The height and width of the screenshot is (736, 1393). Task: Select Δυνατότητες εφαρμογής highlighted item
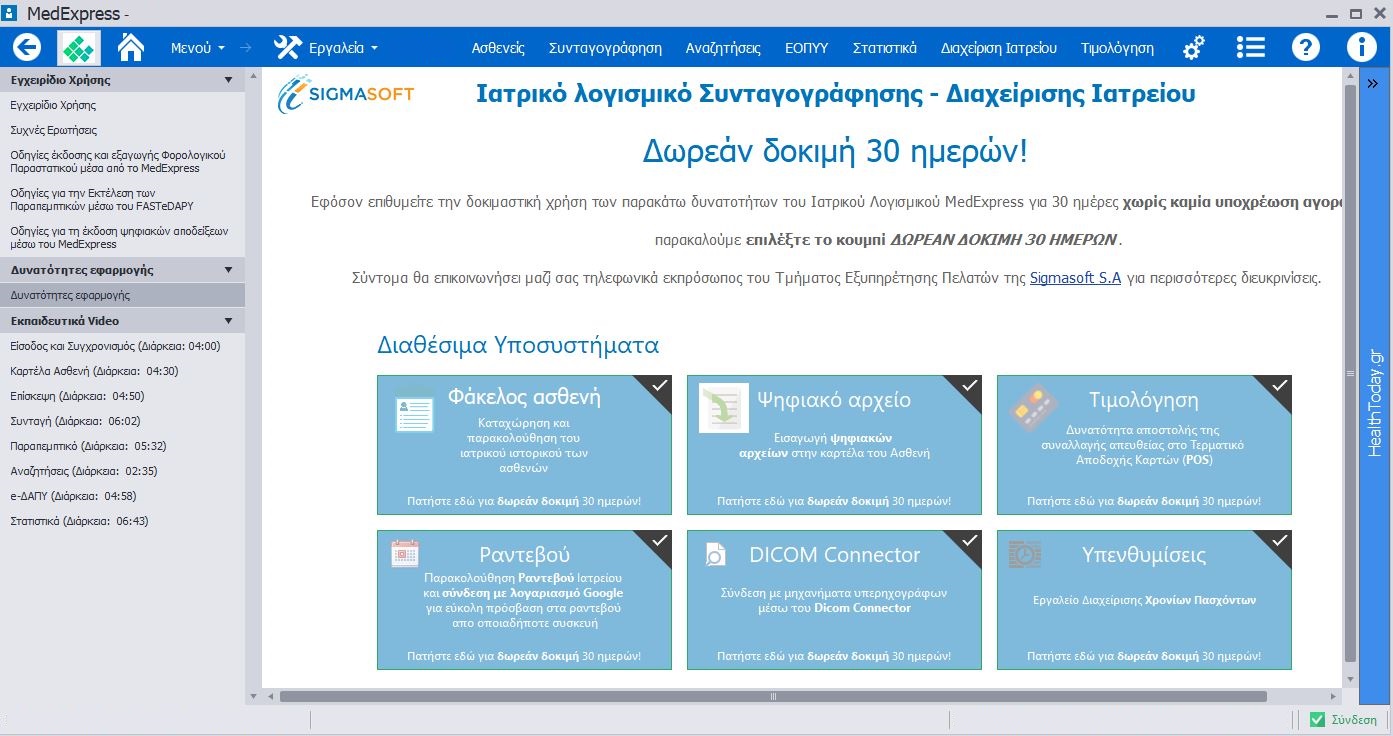(122, 295)
